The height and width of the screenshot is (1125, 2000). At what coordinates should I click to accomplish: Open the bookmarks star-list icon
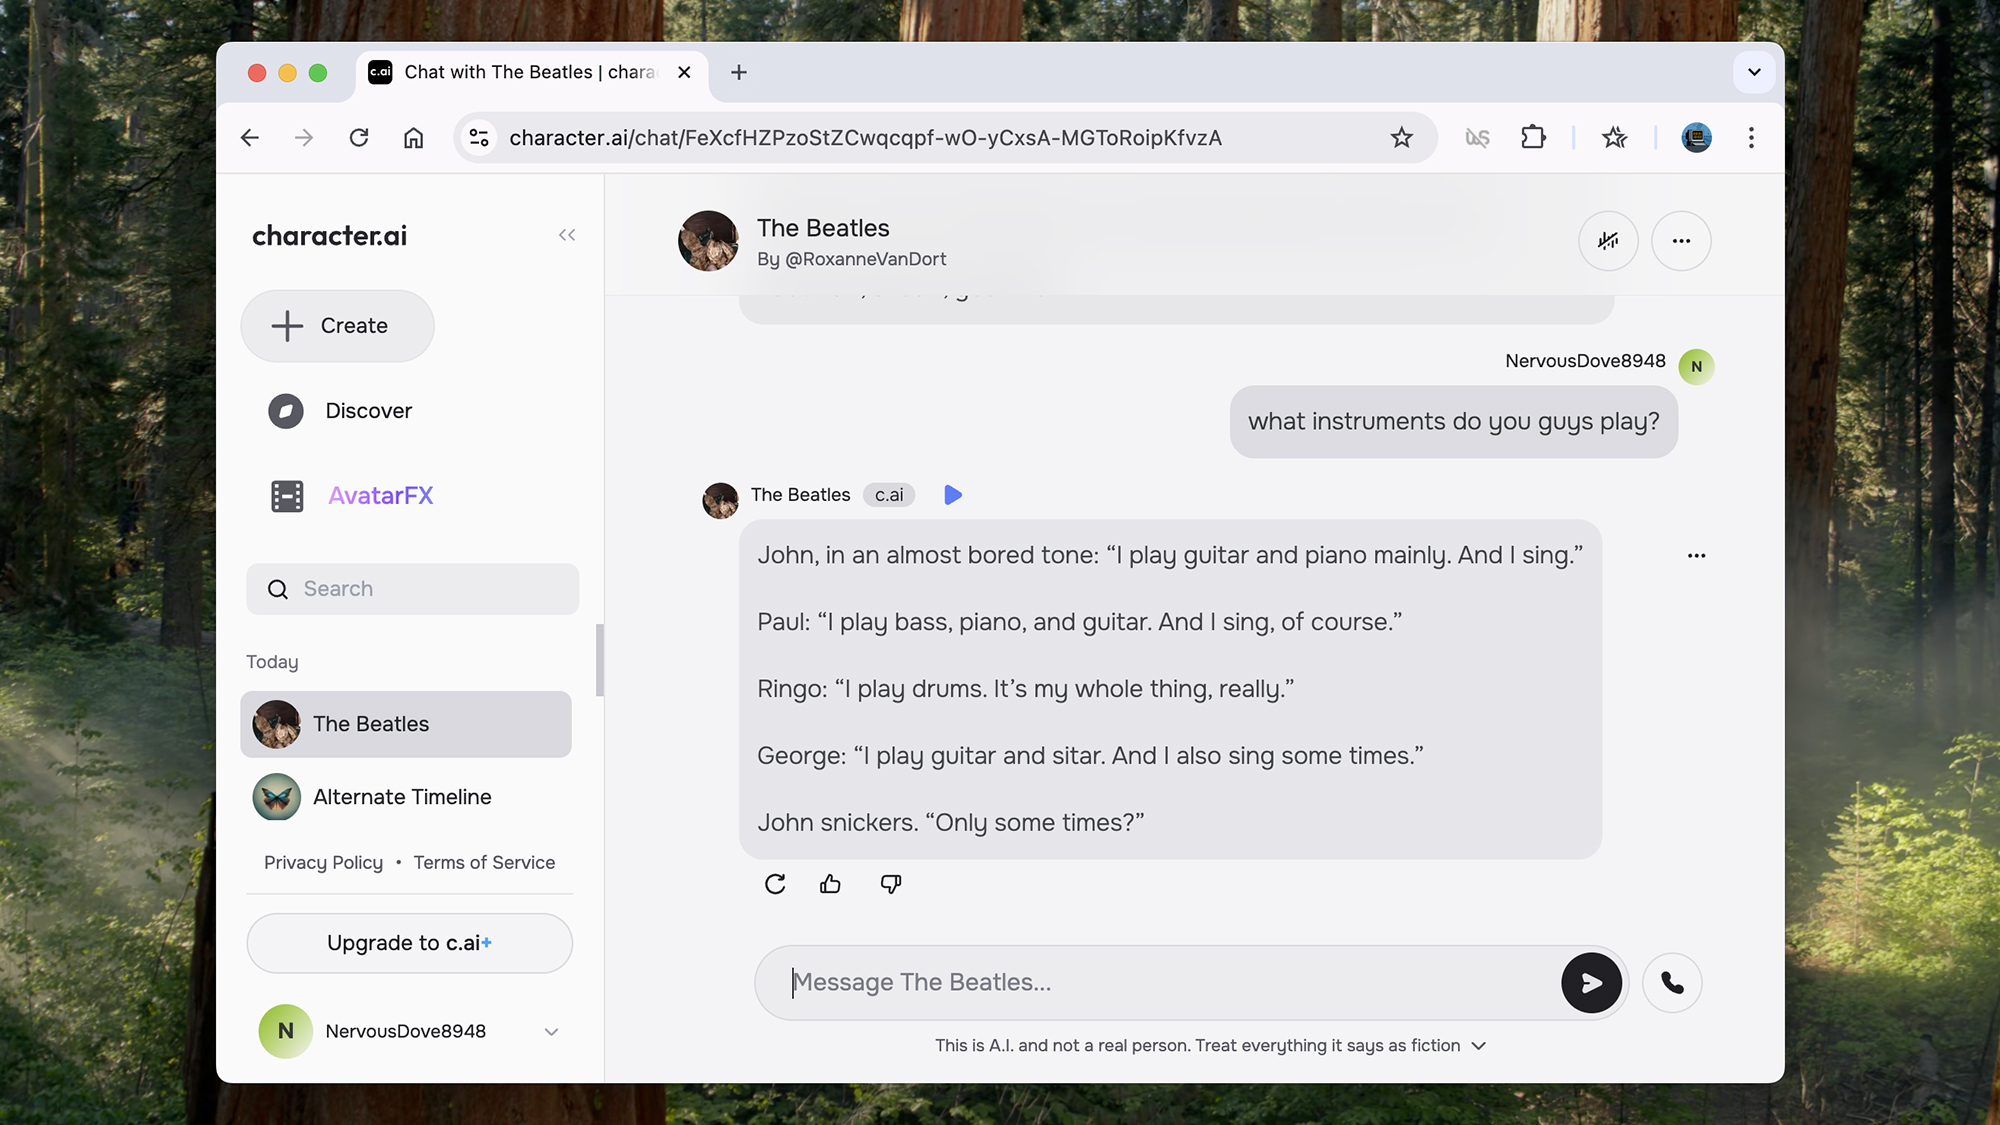click(x=1614, y=138)
